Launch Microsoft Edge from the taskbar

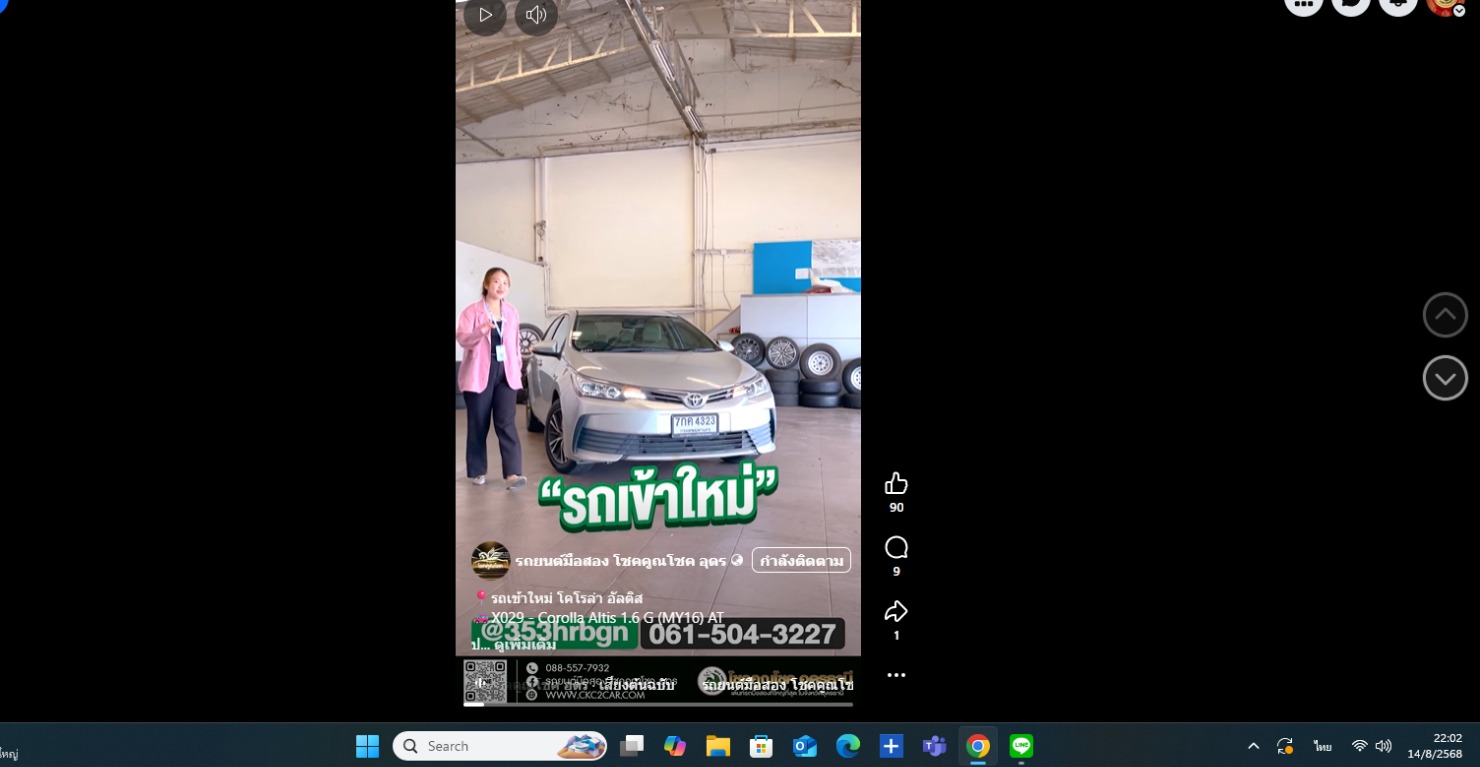click(848, 746)
